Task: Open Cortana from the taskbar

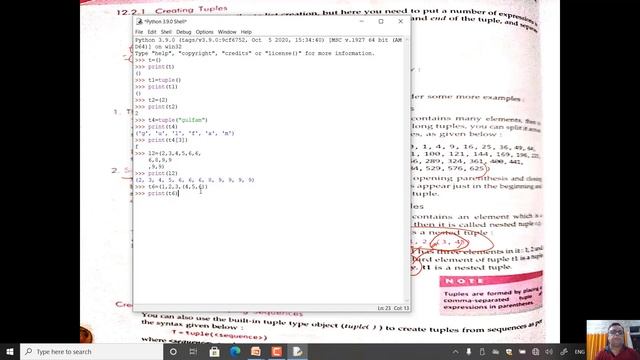Action: click(173, 351)
